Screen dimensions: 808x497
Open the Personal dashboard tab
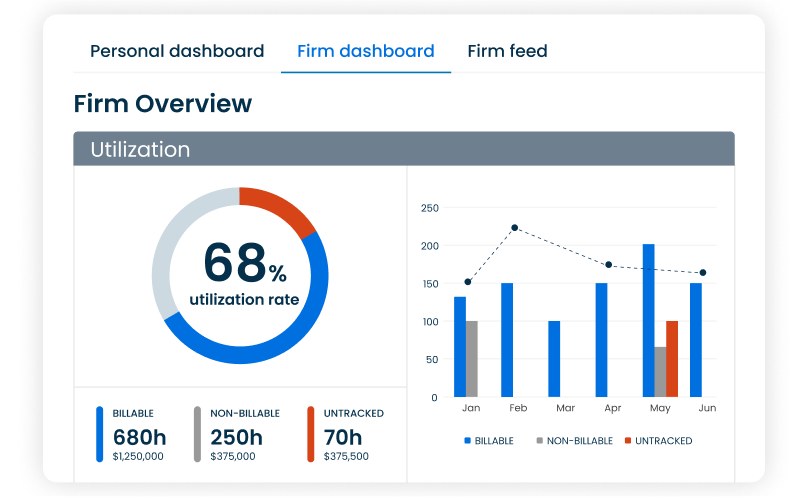pyautogui.click(x=177, y=51)
